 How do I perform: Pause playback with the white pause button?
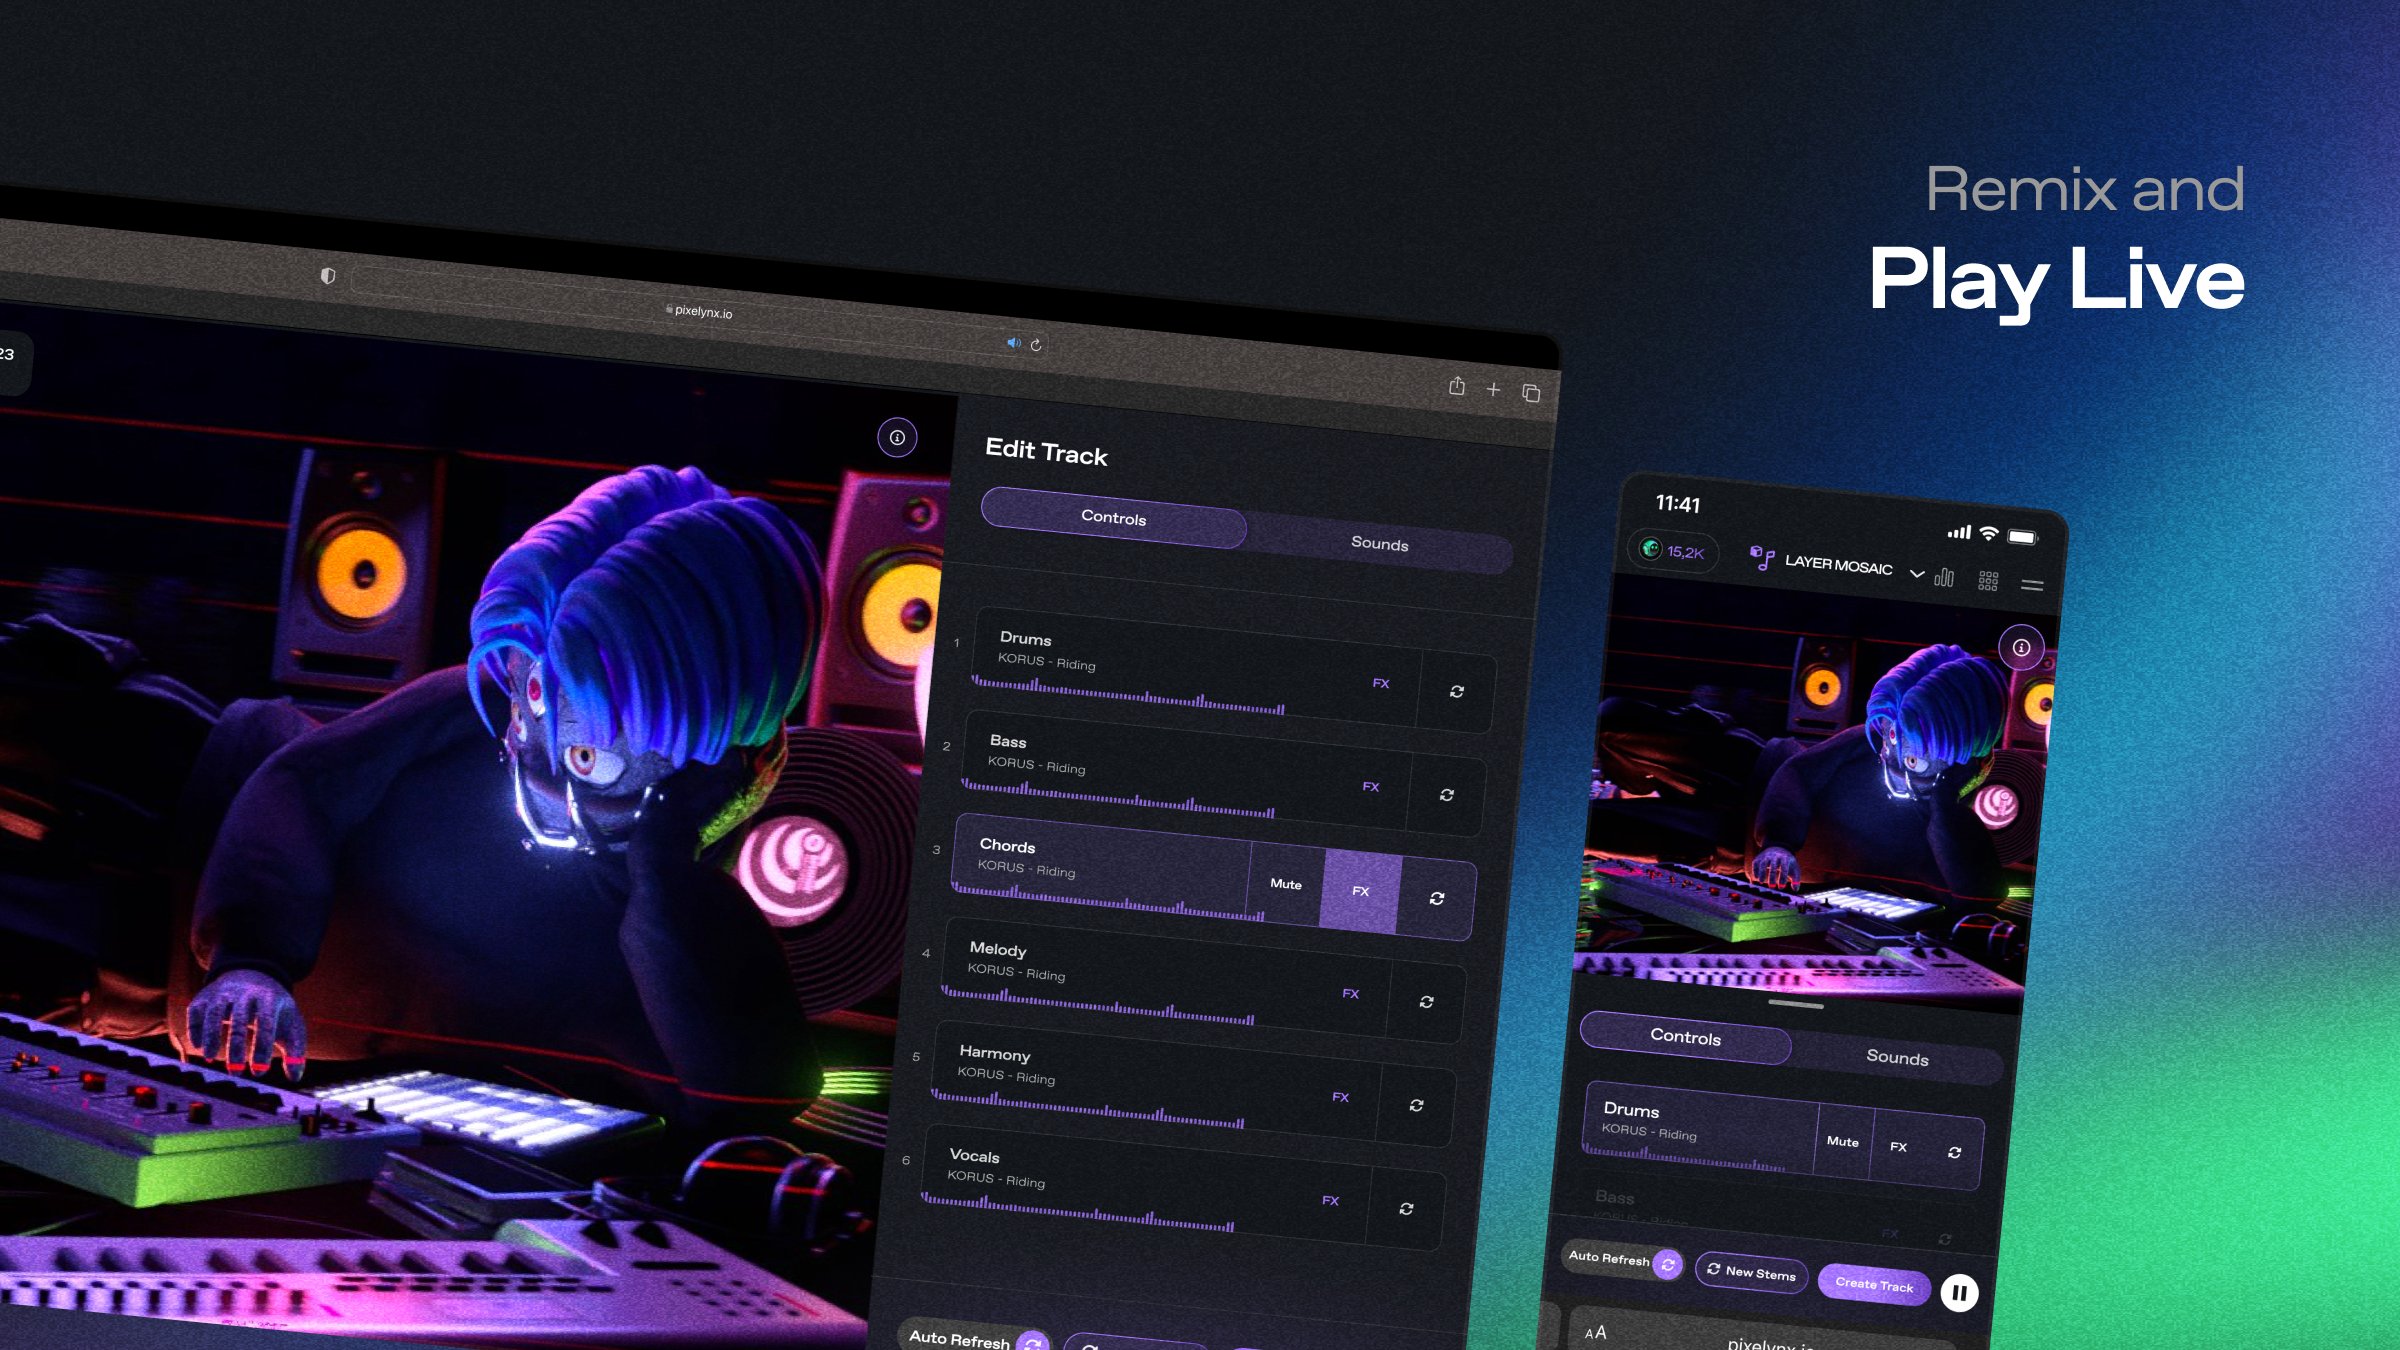[x=1959, y=1293]
